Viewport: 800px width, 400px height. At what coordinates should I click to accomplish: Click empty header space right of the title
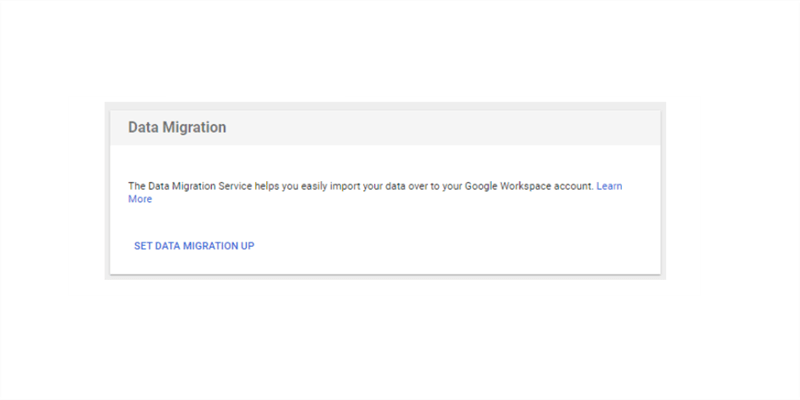(450, 128)
